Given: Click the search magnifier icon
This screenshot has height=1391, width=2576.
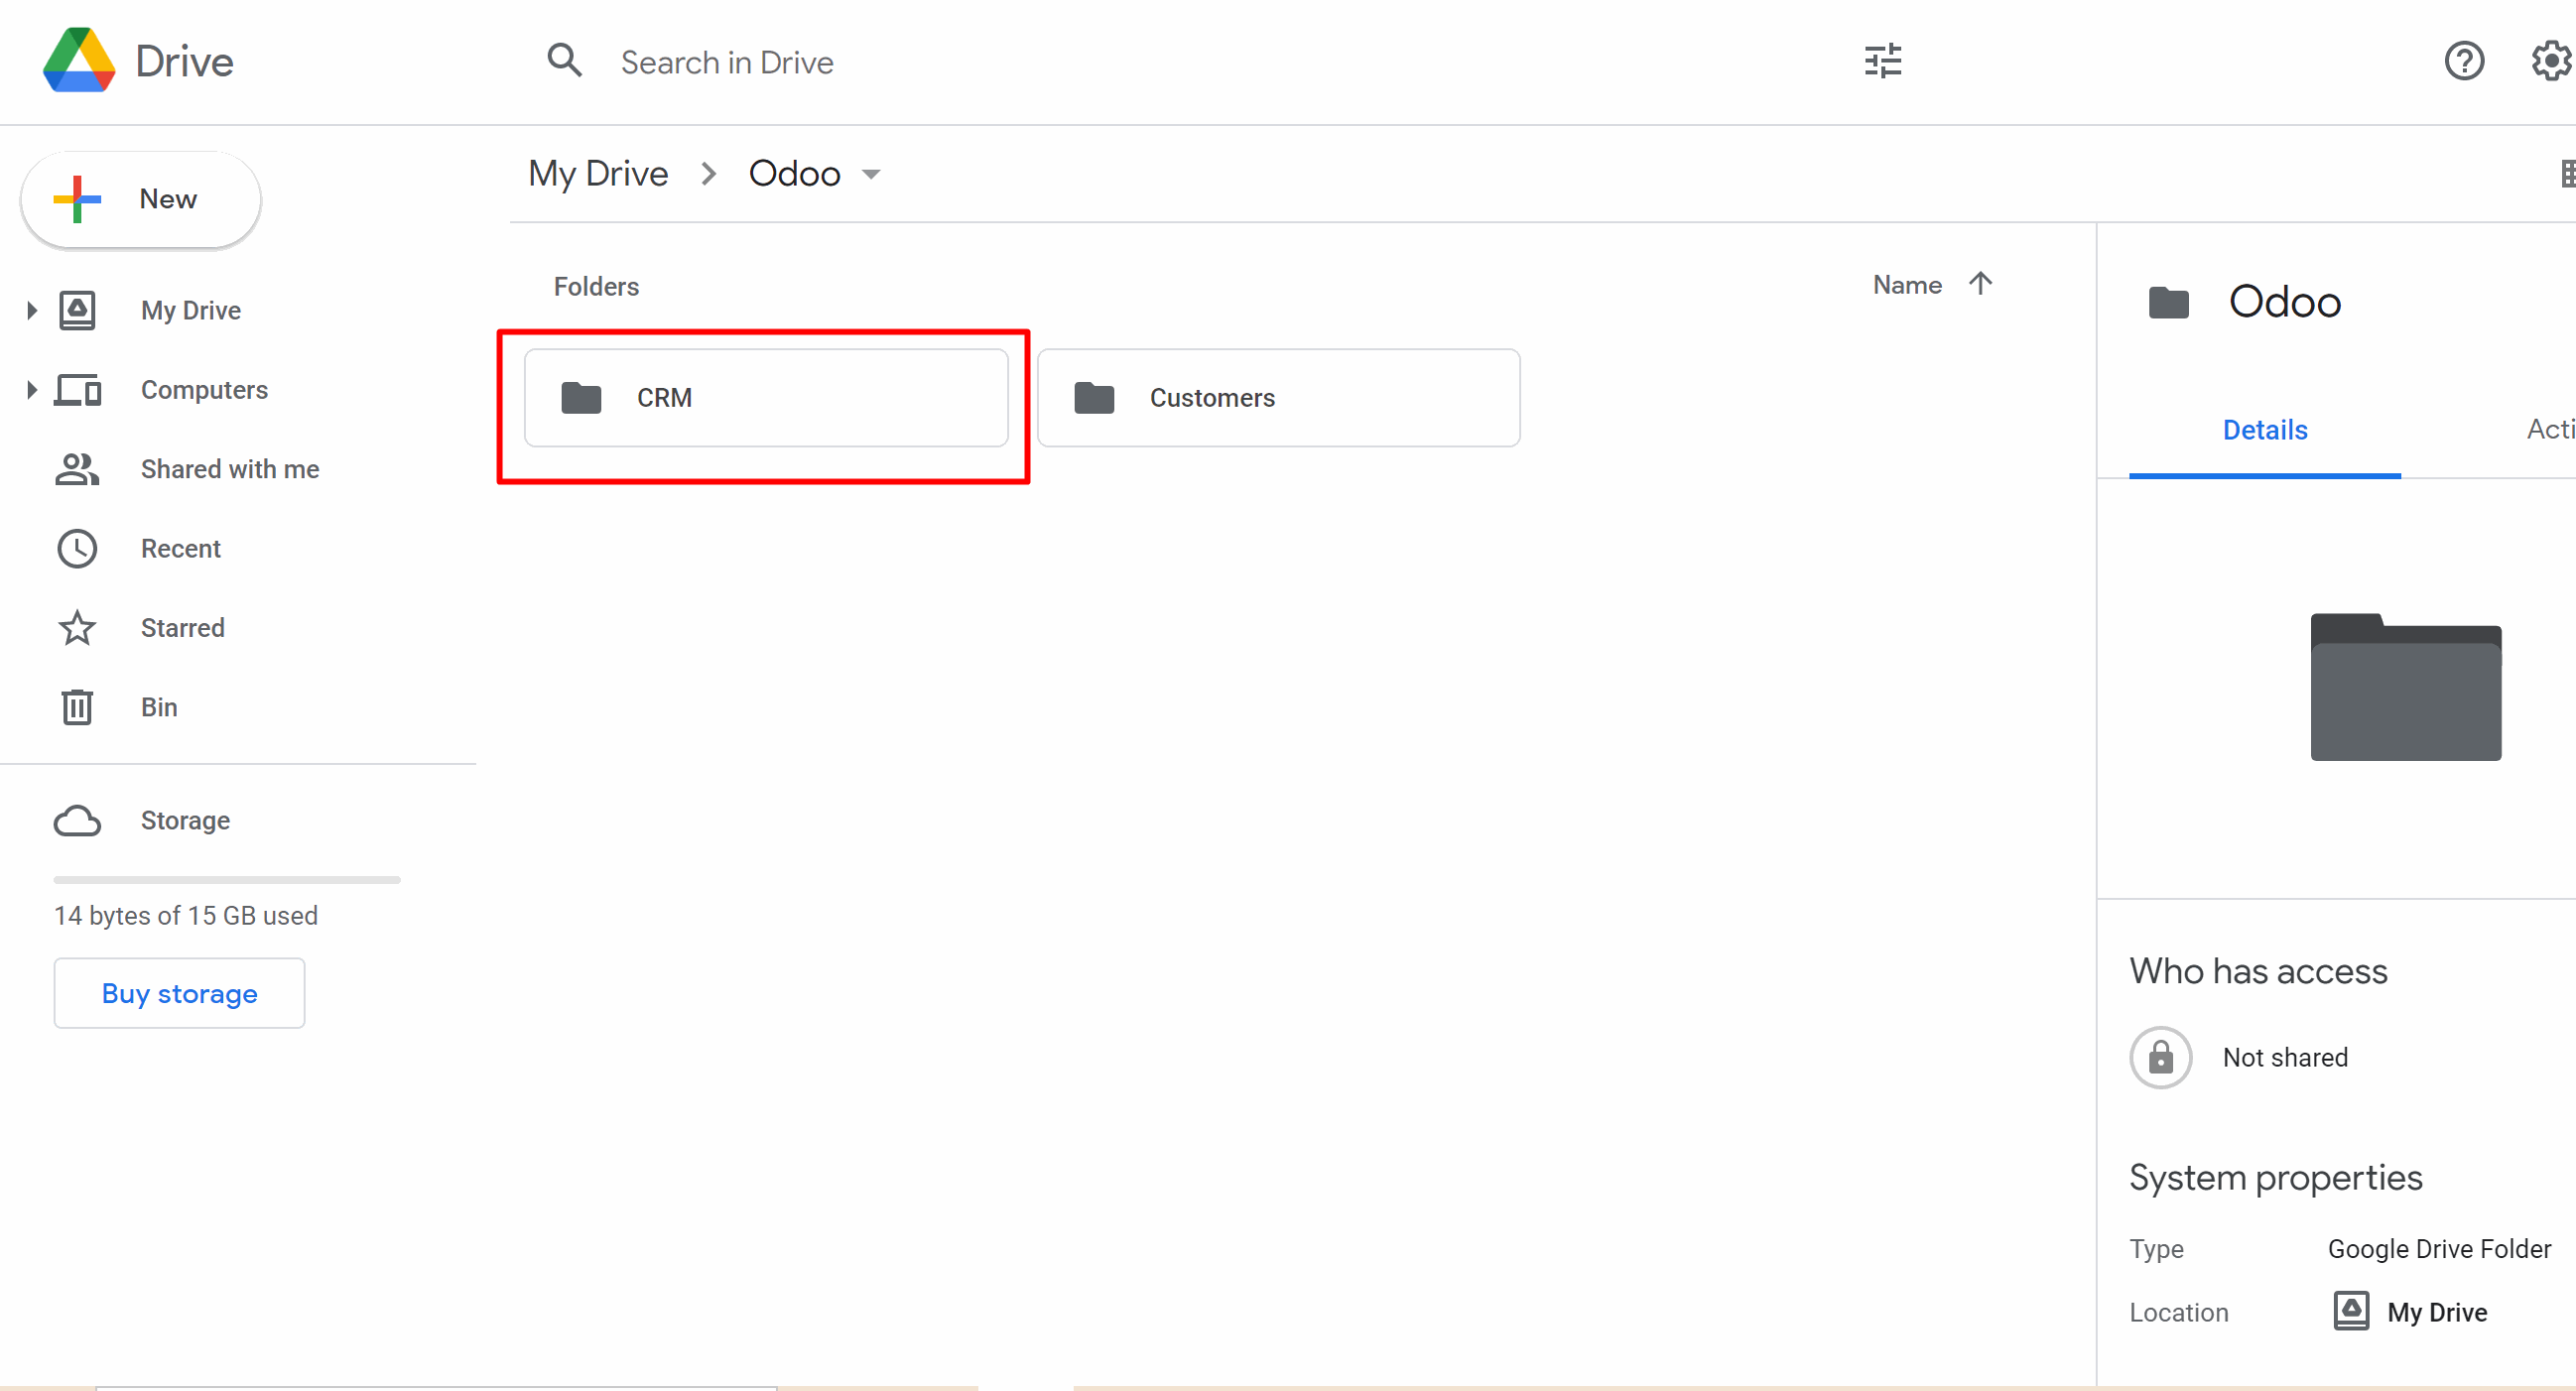Looking at the screenshot, I should (x=564, y=60).
